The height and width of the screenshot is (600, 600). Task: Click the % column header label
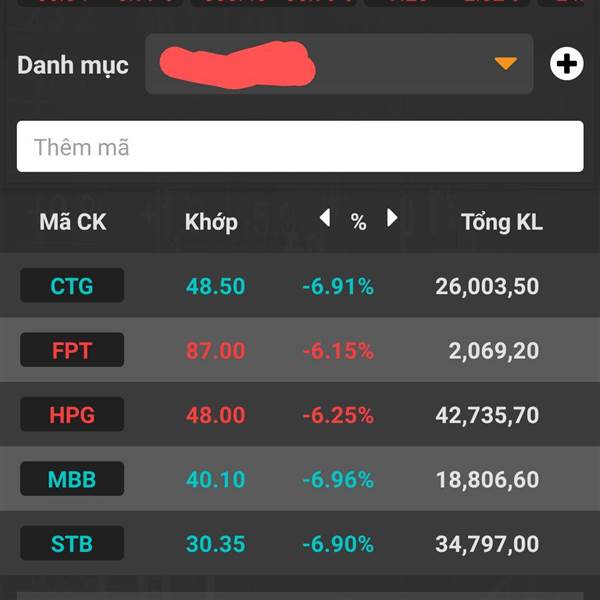(x=359, y=222)
